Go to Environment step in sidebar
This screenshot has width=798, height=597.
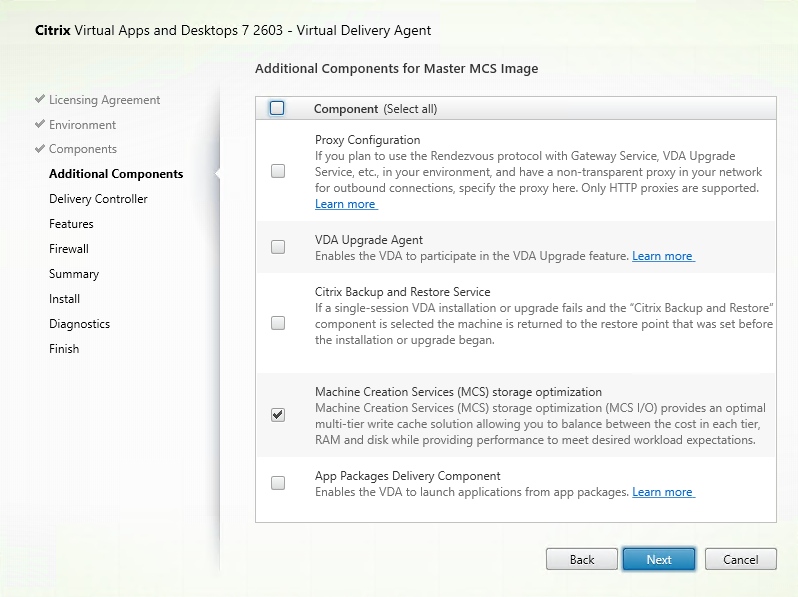[82, 125]
